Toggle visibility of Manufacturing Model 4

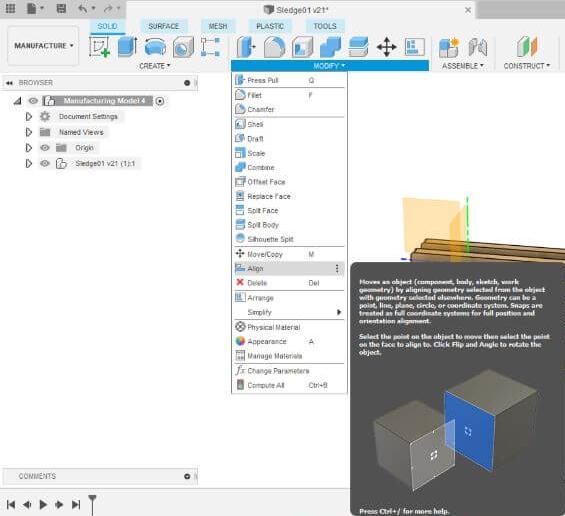33,101
